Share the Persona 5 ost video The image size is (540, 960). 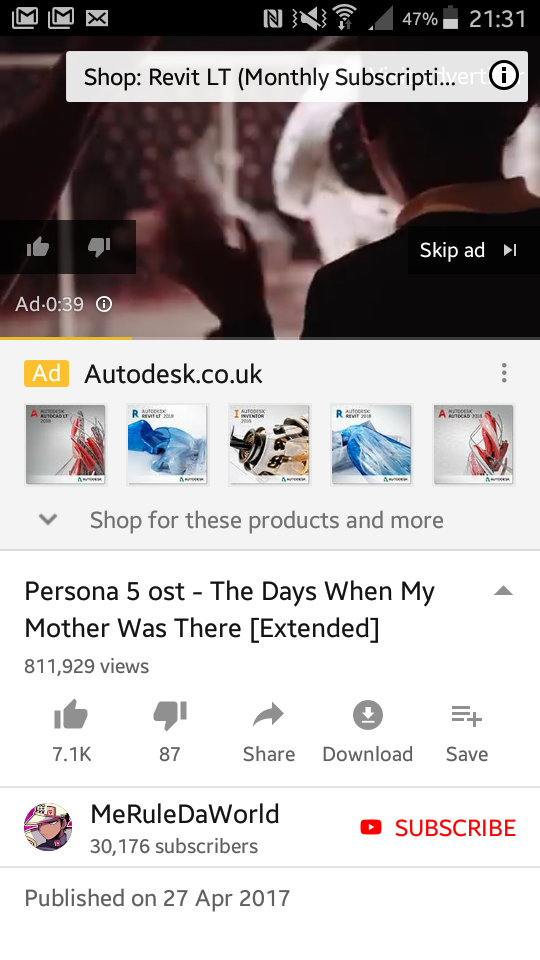tap(269, 731)
